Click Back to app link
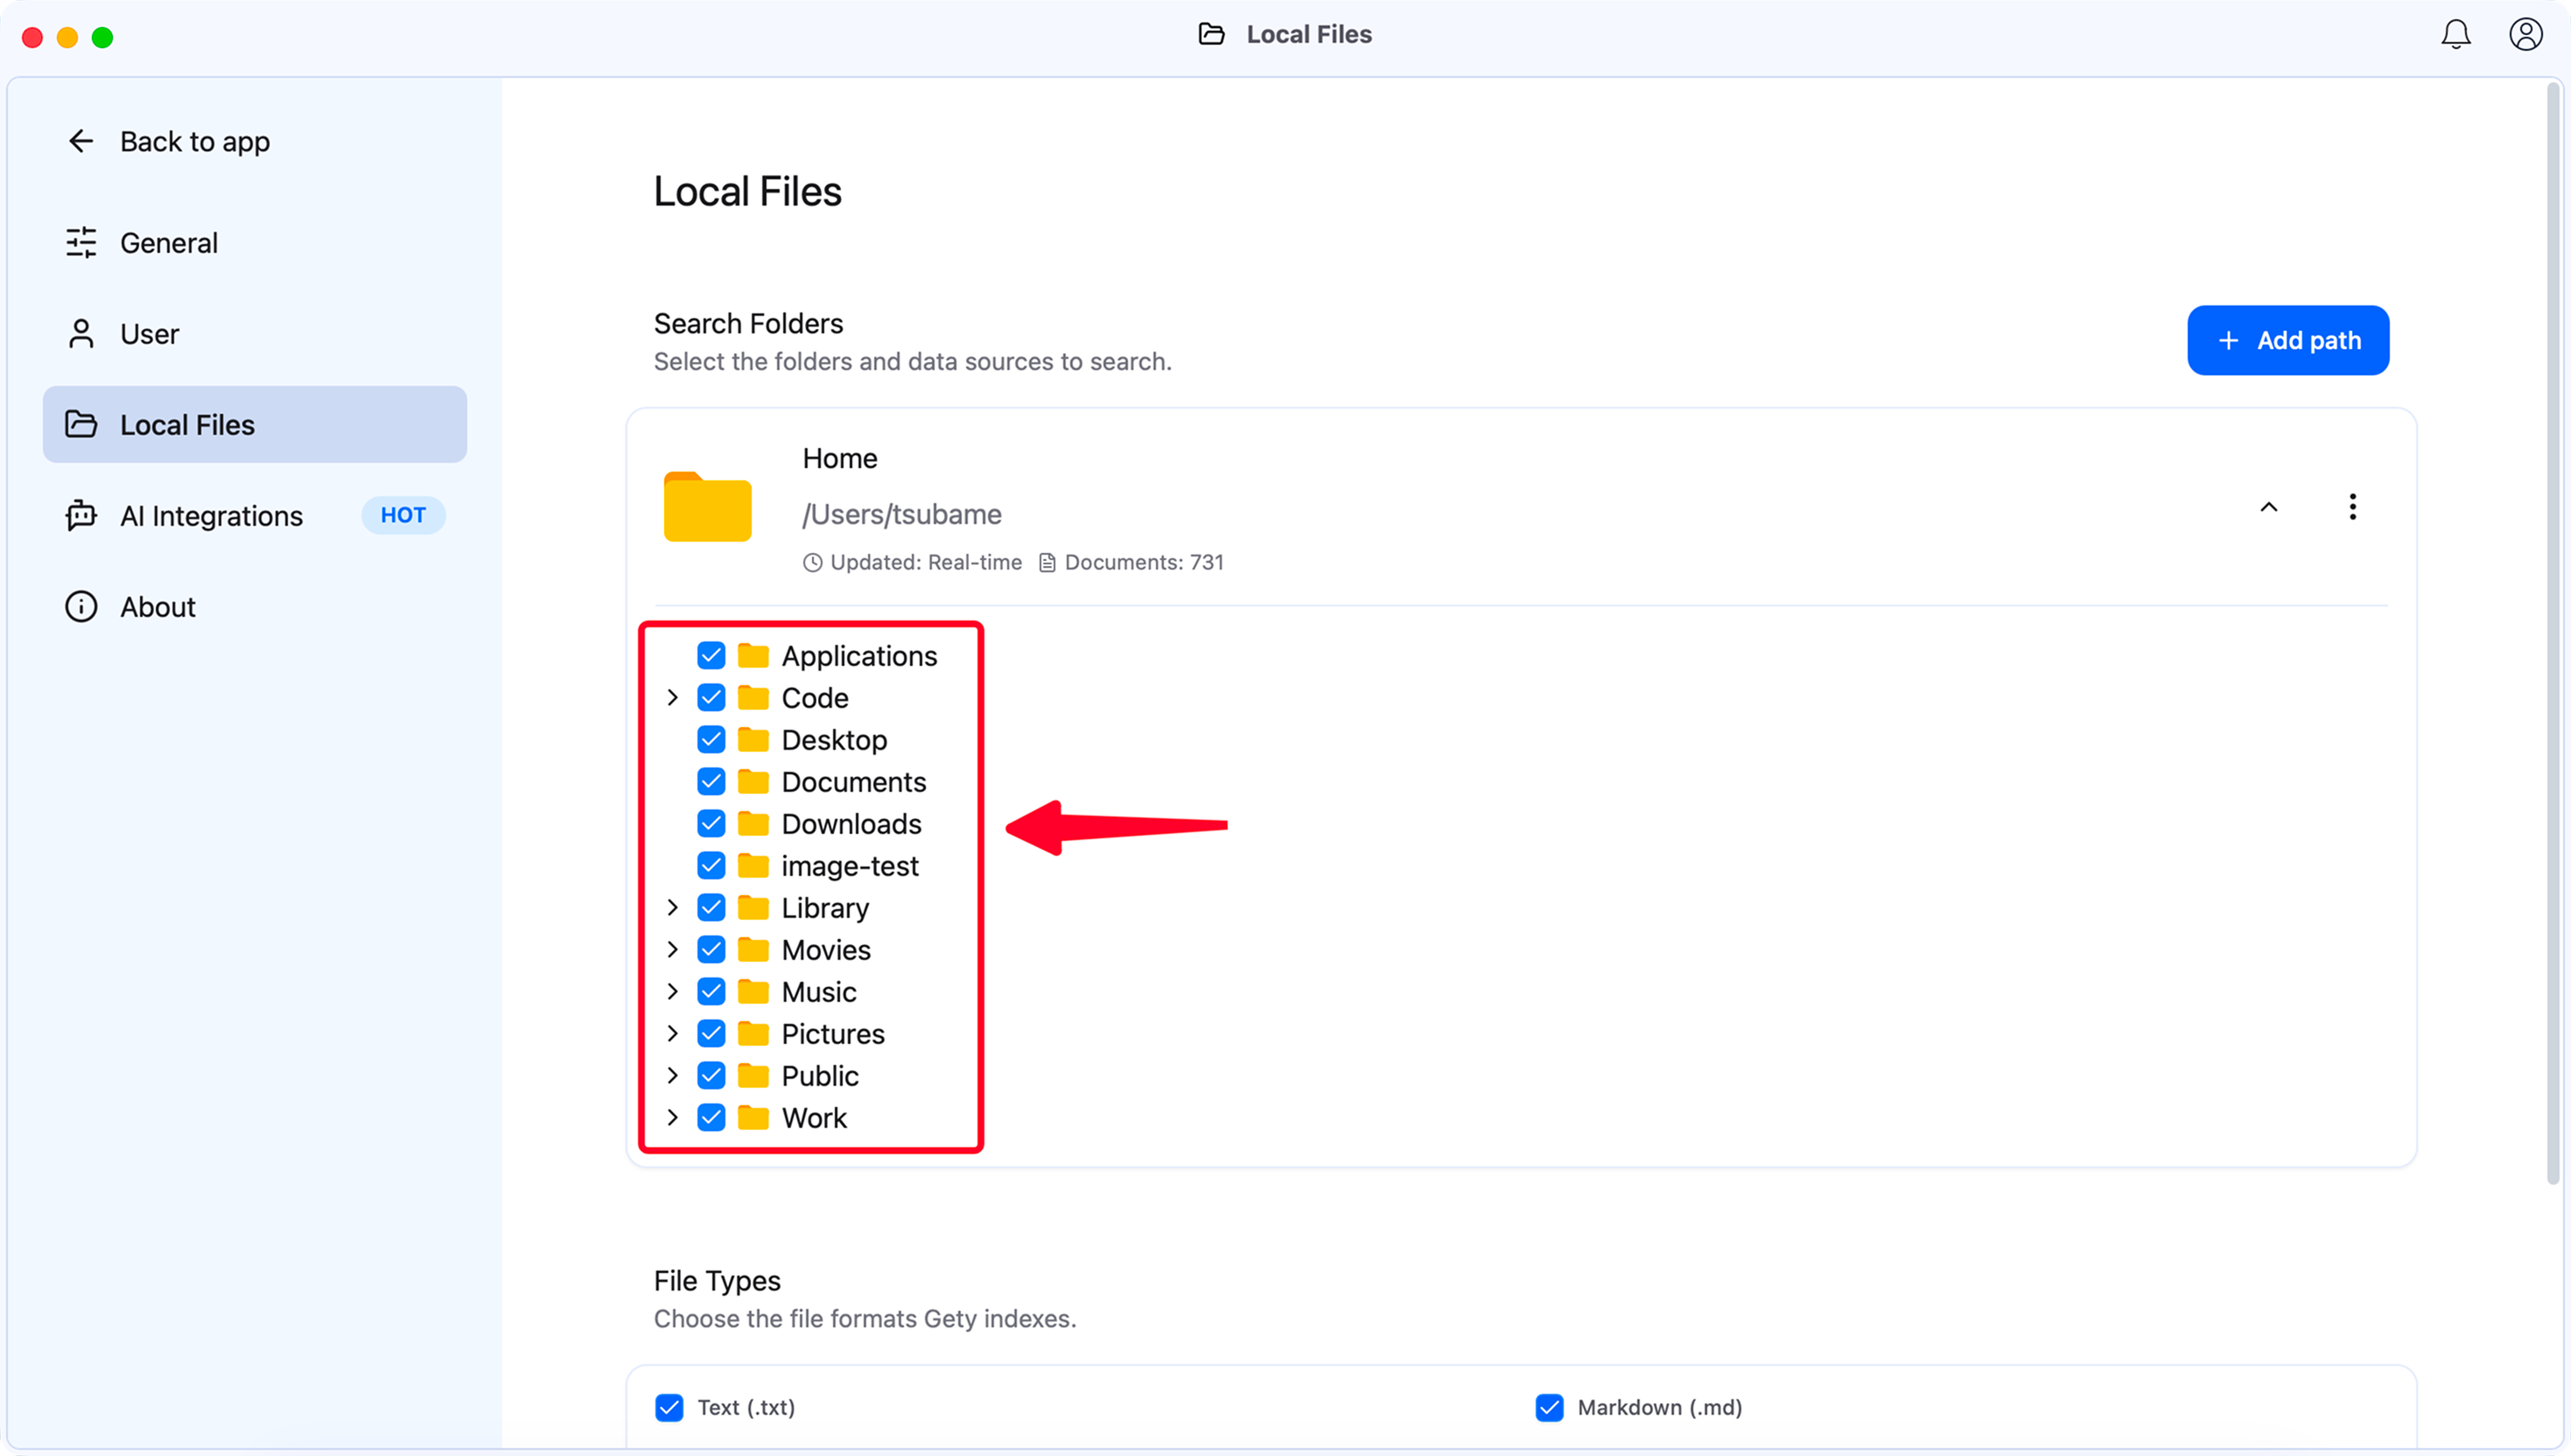This screenshot has height=1456, width=2571. (194, 142)
